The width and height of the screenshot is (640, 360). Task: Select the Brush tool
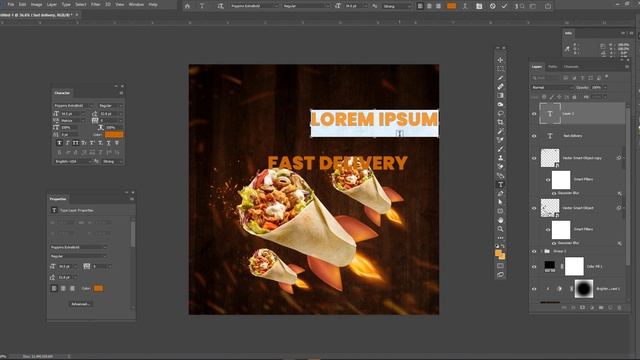(500, 149)
